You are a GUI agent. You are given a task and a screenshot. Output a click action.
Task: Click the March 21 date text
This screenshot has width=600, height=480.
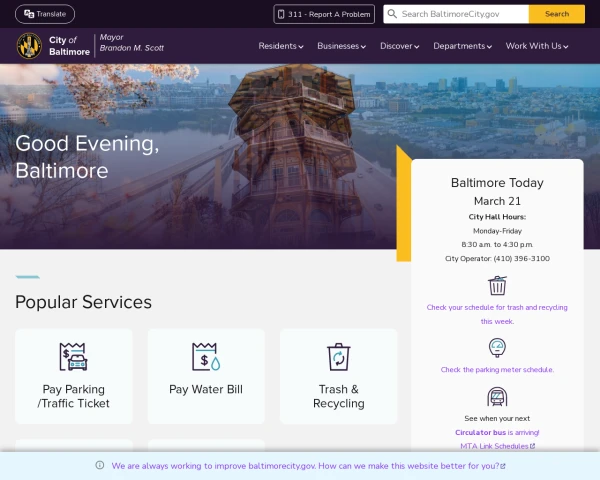coord(497,201)
